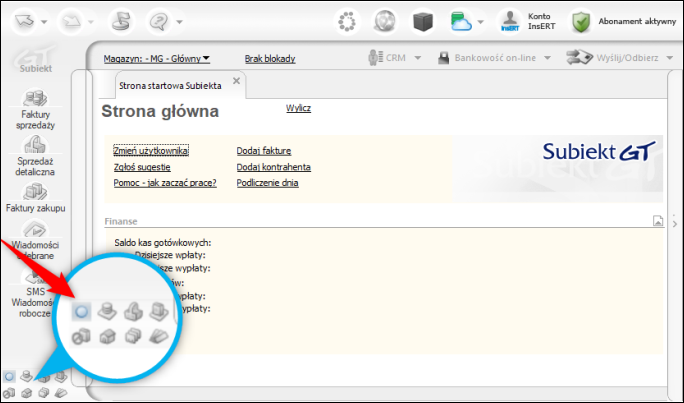Screen dimensions: 684x403
Task: Close the Strona startowa Subiekta tab
Action: point(236,81)
